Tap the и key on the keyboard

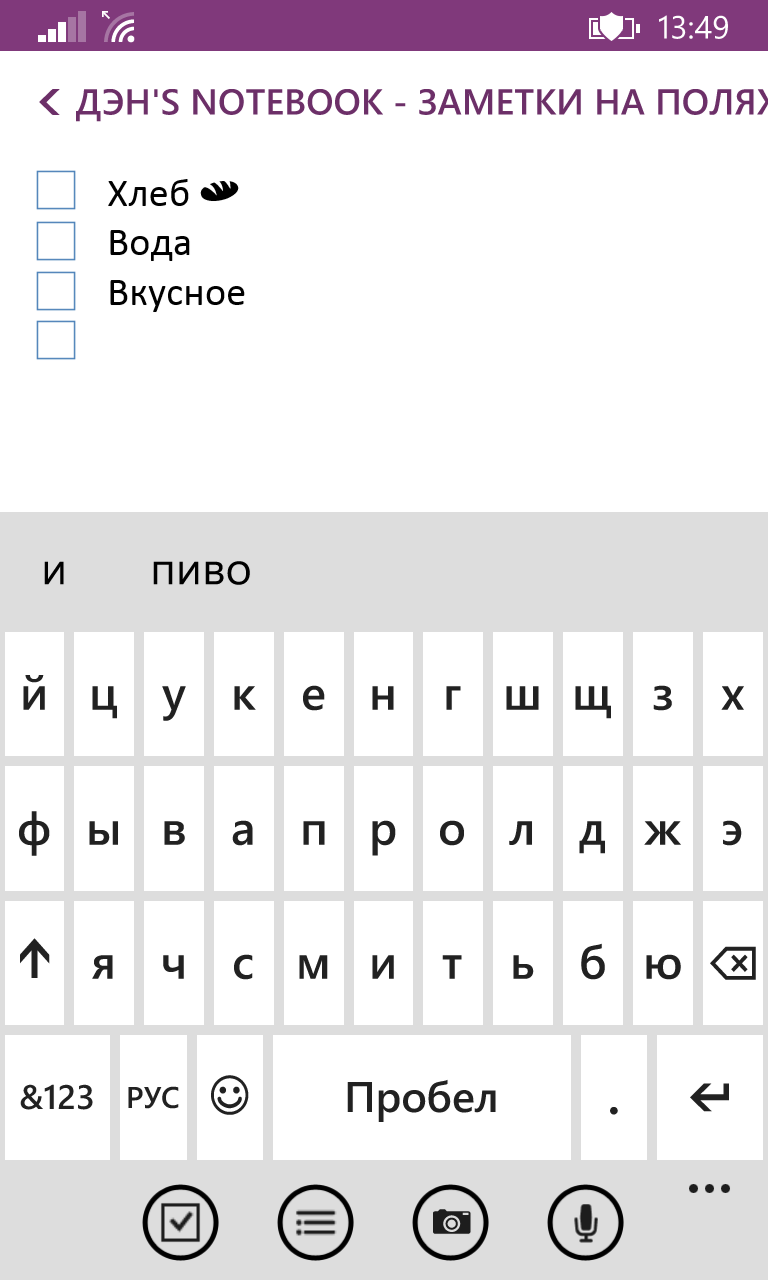coord(383,963)
